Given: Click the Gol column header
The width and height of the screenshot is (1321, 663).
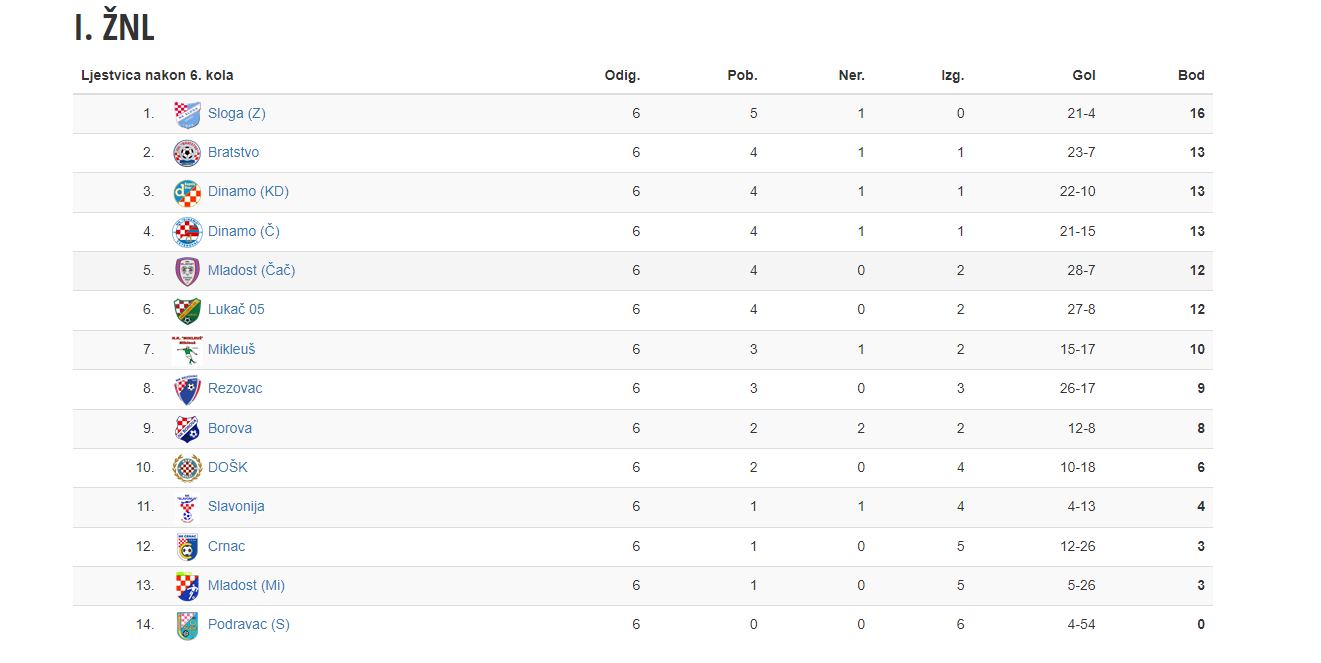Looking at the screenshot, I should [x=1084, y=75].
